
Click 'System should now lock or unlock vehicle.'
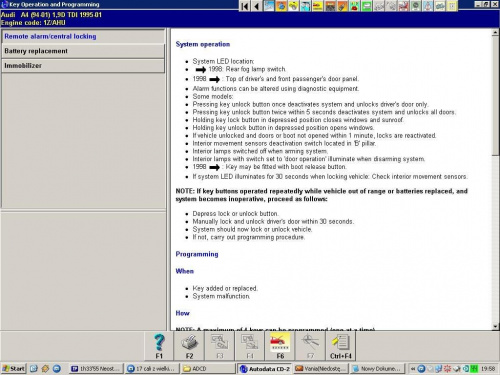[x=252, y=229]
